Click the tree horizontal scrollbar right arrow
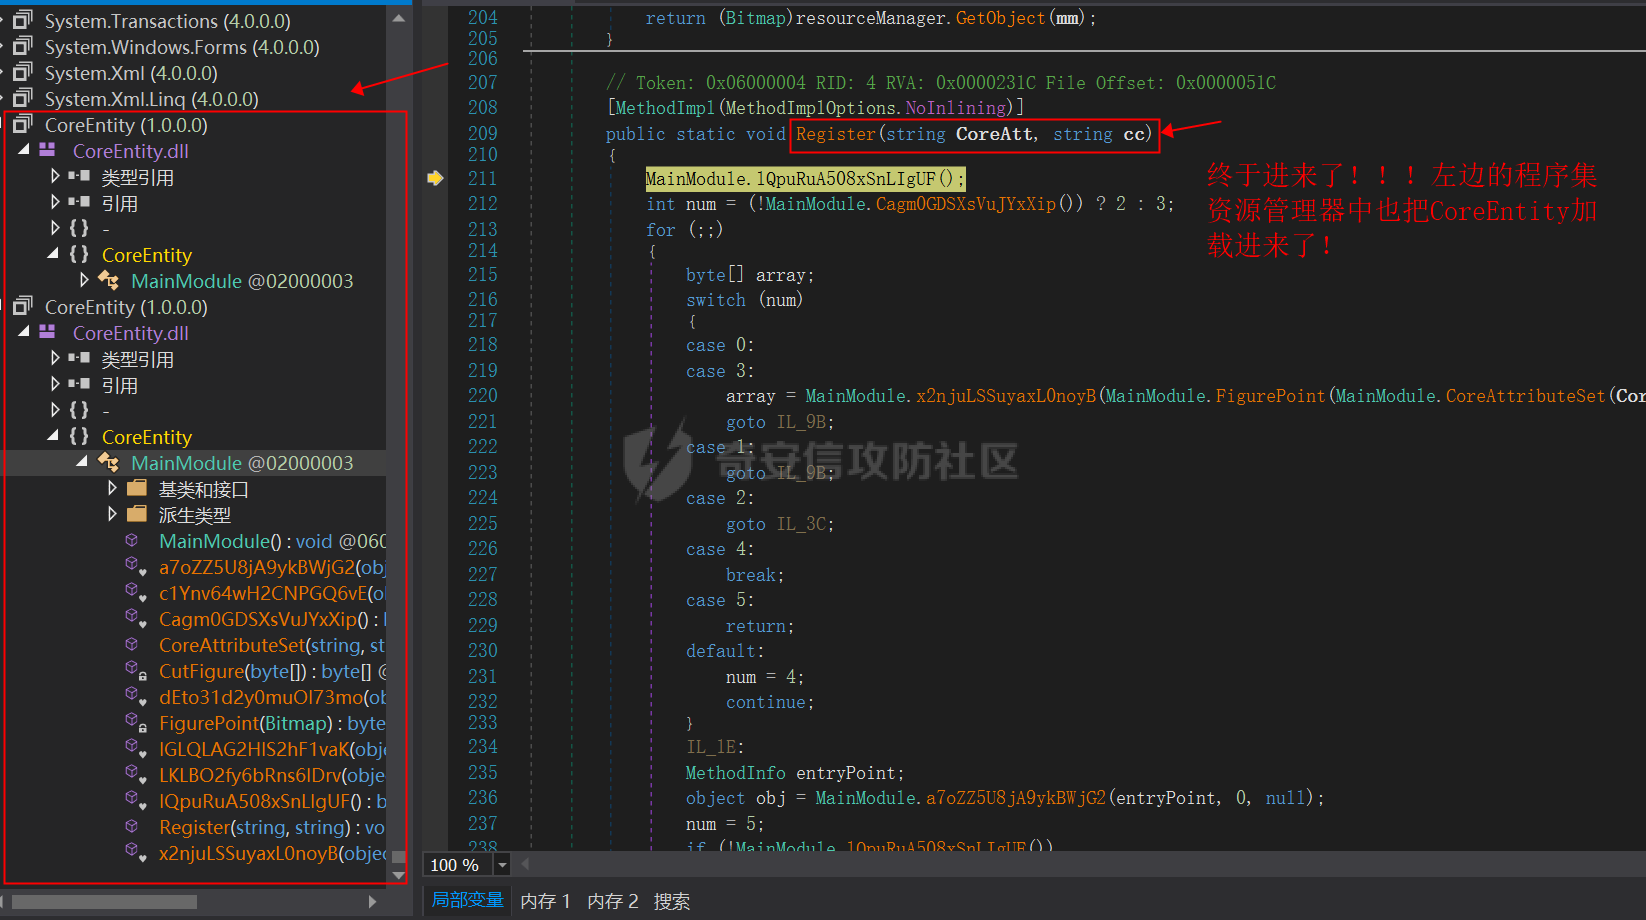Viewport: 1646px width, 920px height. tap(372, 902)
